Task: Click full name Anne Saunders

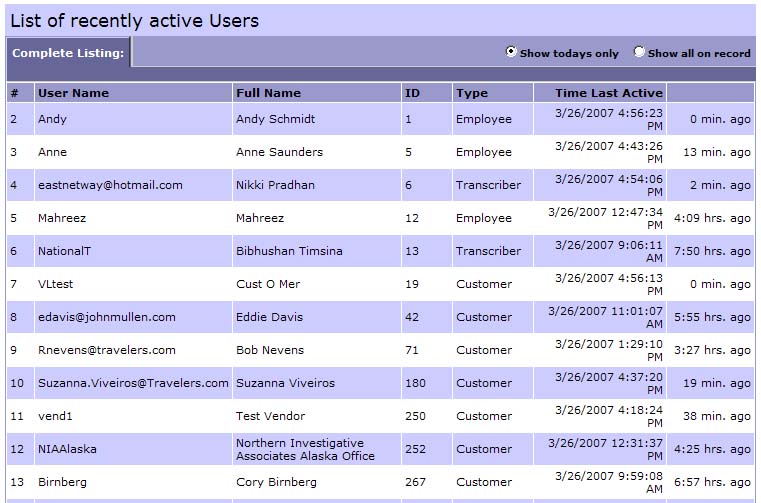Action: tap(280, 152)
